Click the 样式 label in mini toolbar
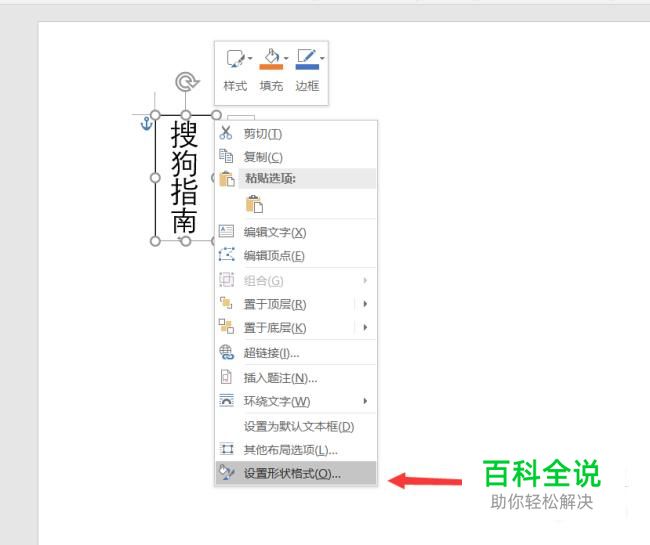Screen dimensions: 650x545 point(235,86)
